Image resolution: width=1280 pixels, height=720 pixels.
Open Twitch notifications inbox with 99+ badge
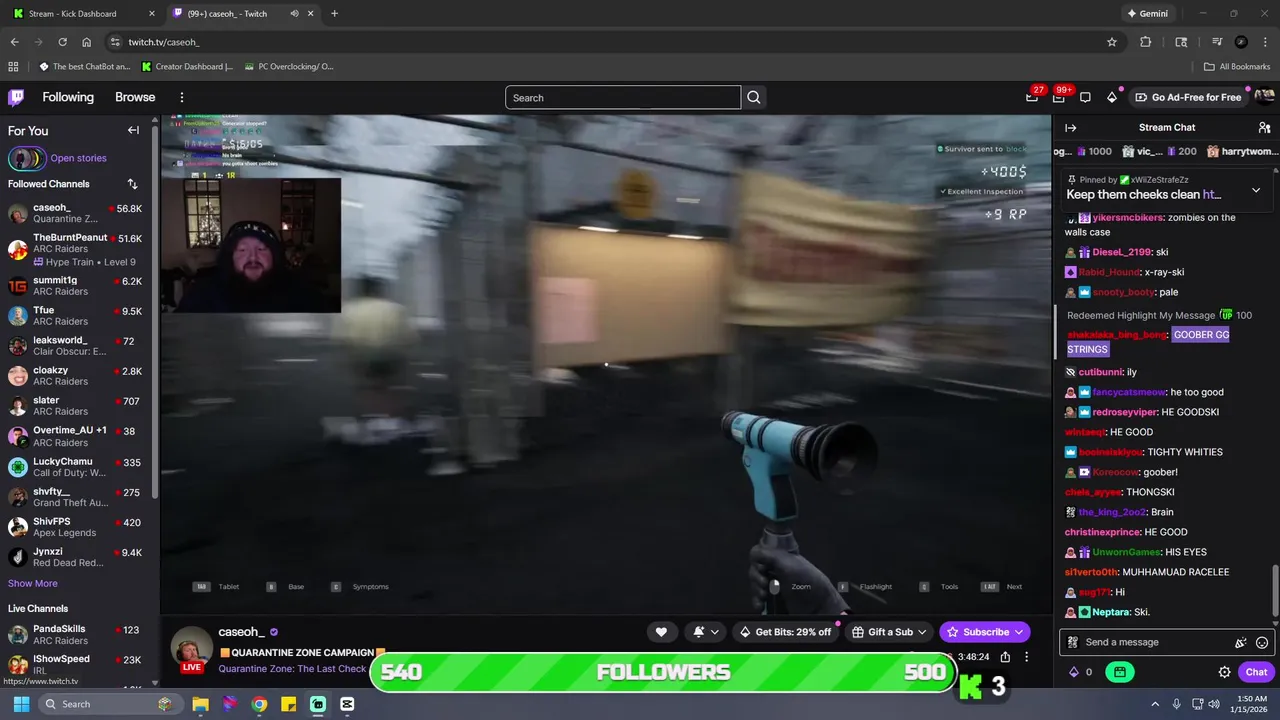pyautogui.click(x=1059, y=97)
